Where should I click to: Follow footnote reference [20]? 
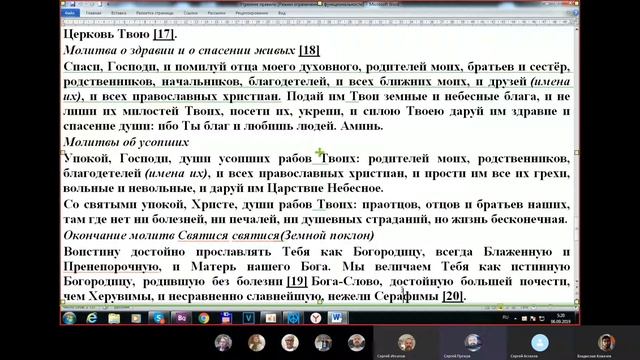(x=453, y=296)
